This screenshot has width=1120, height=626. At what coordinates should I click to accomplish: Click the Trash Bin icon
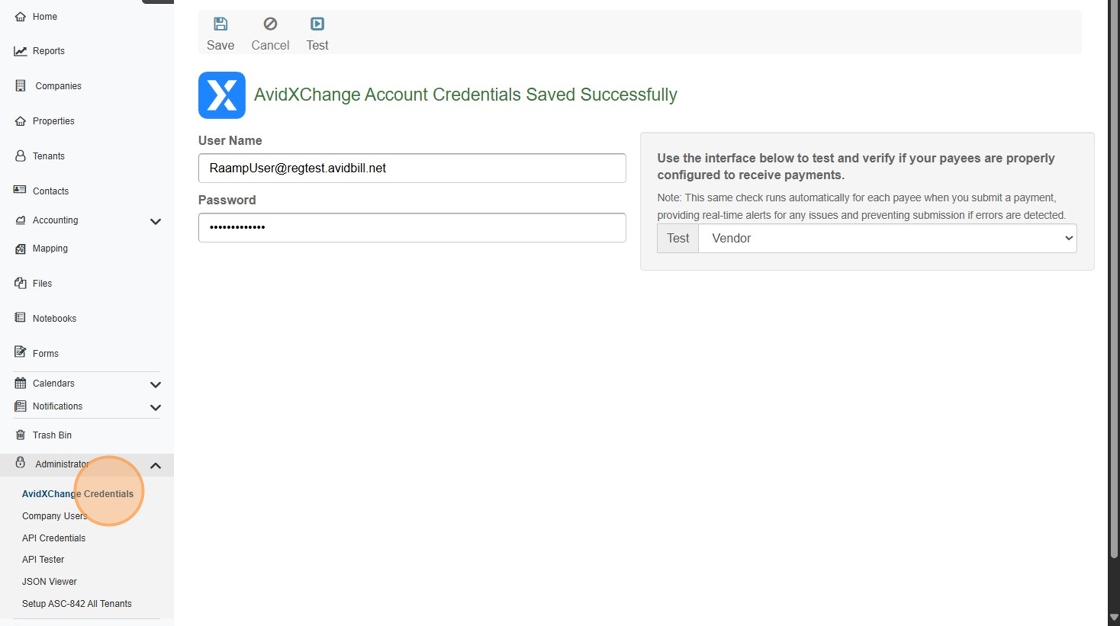[20, 435]
